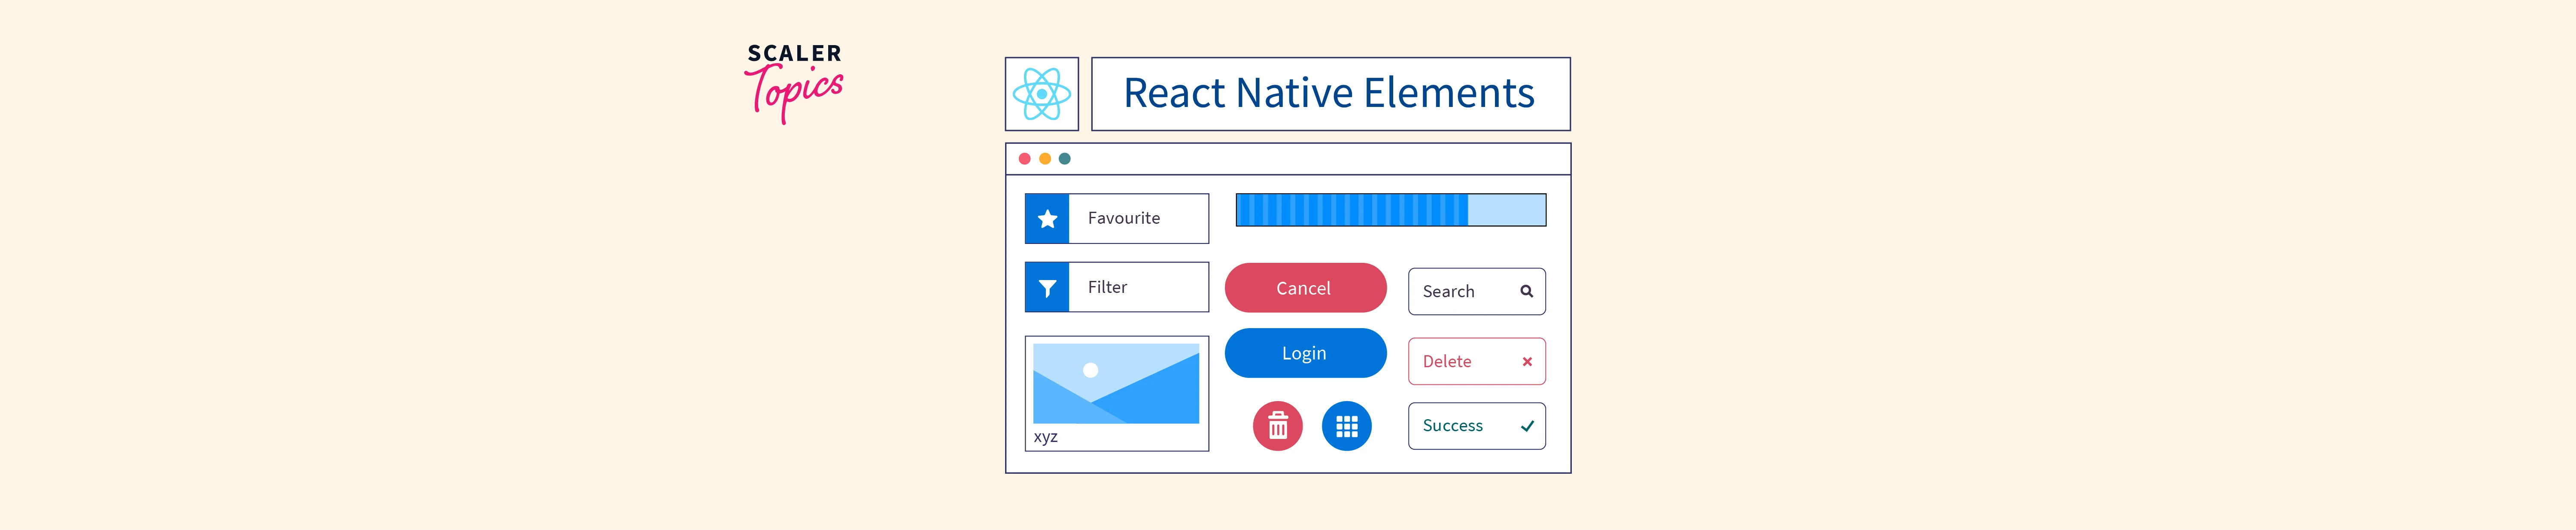
Task: Click the Favourite text field
Action: tap(1137, 219)
